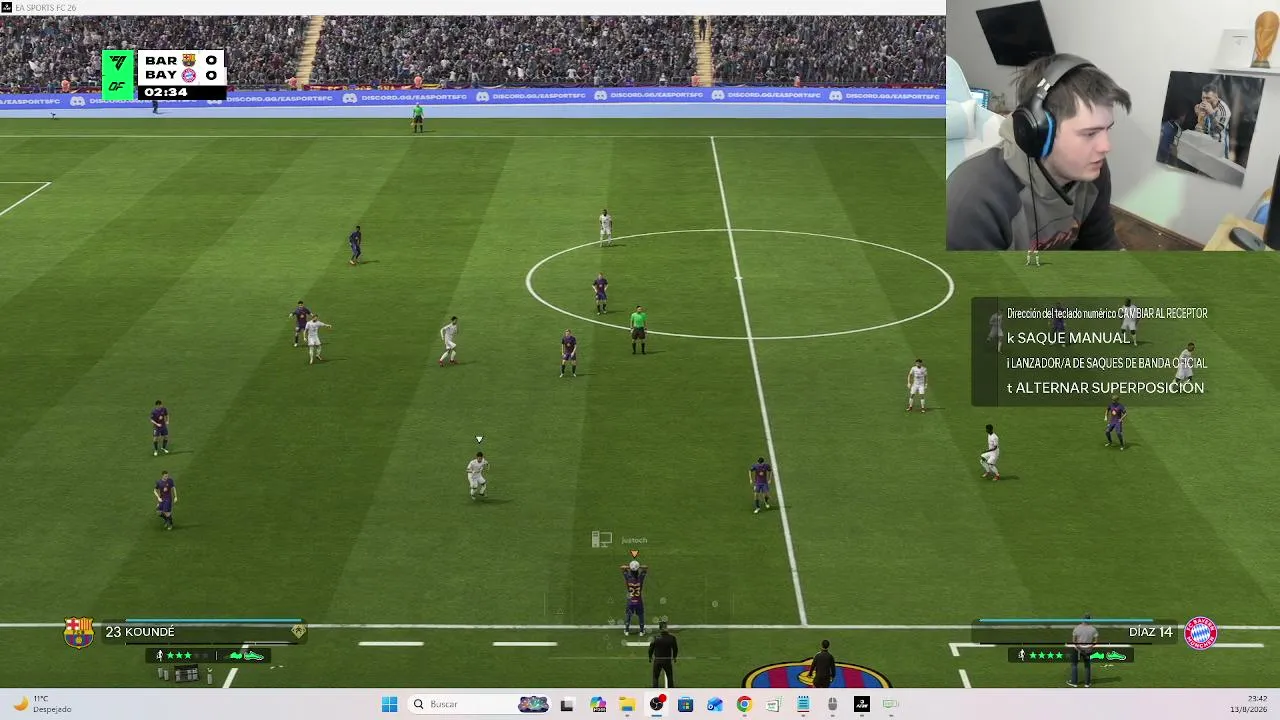This screenshot has width=1280, height=720.
Task: Open the Windows Start menu
Action: click(x=389, y=704)
